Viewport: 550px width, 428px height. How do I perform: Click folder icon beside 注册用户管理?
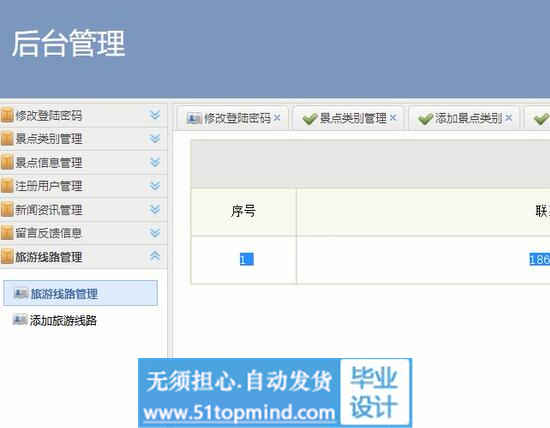(x=7, y=186)
